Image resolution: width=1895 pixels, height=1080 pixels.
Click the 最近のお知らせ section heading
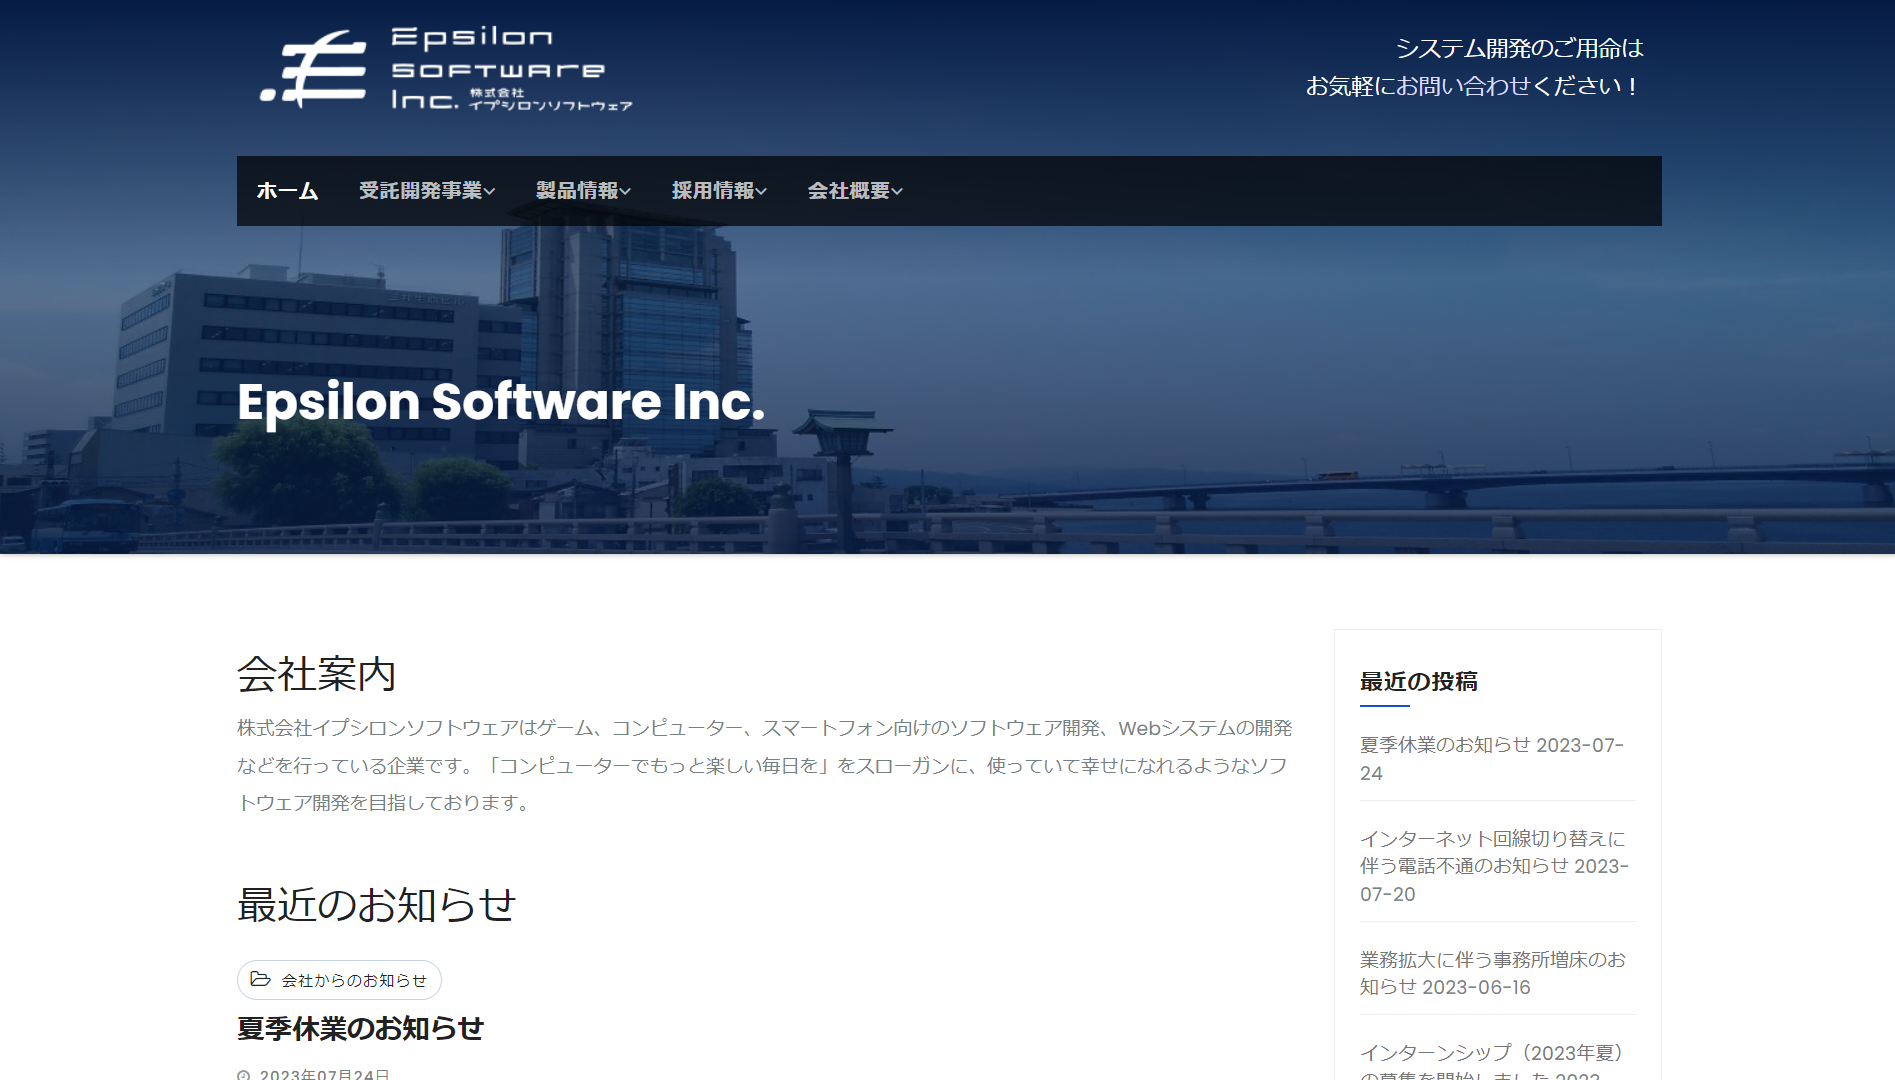[x=376, y=905]
